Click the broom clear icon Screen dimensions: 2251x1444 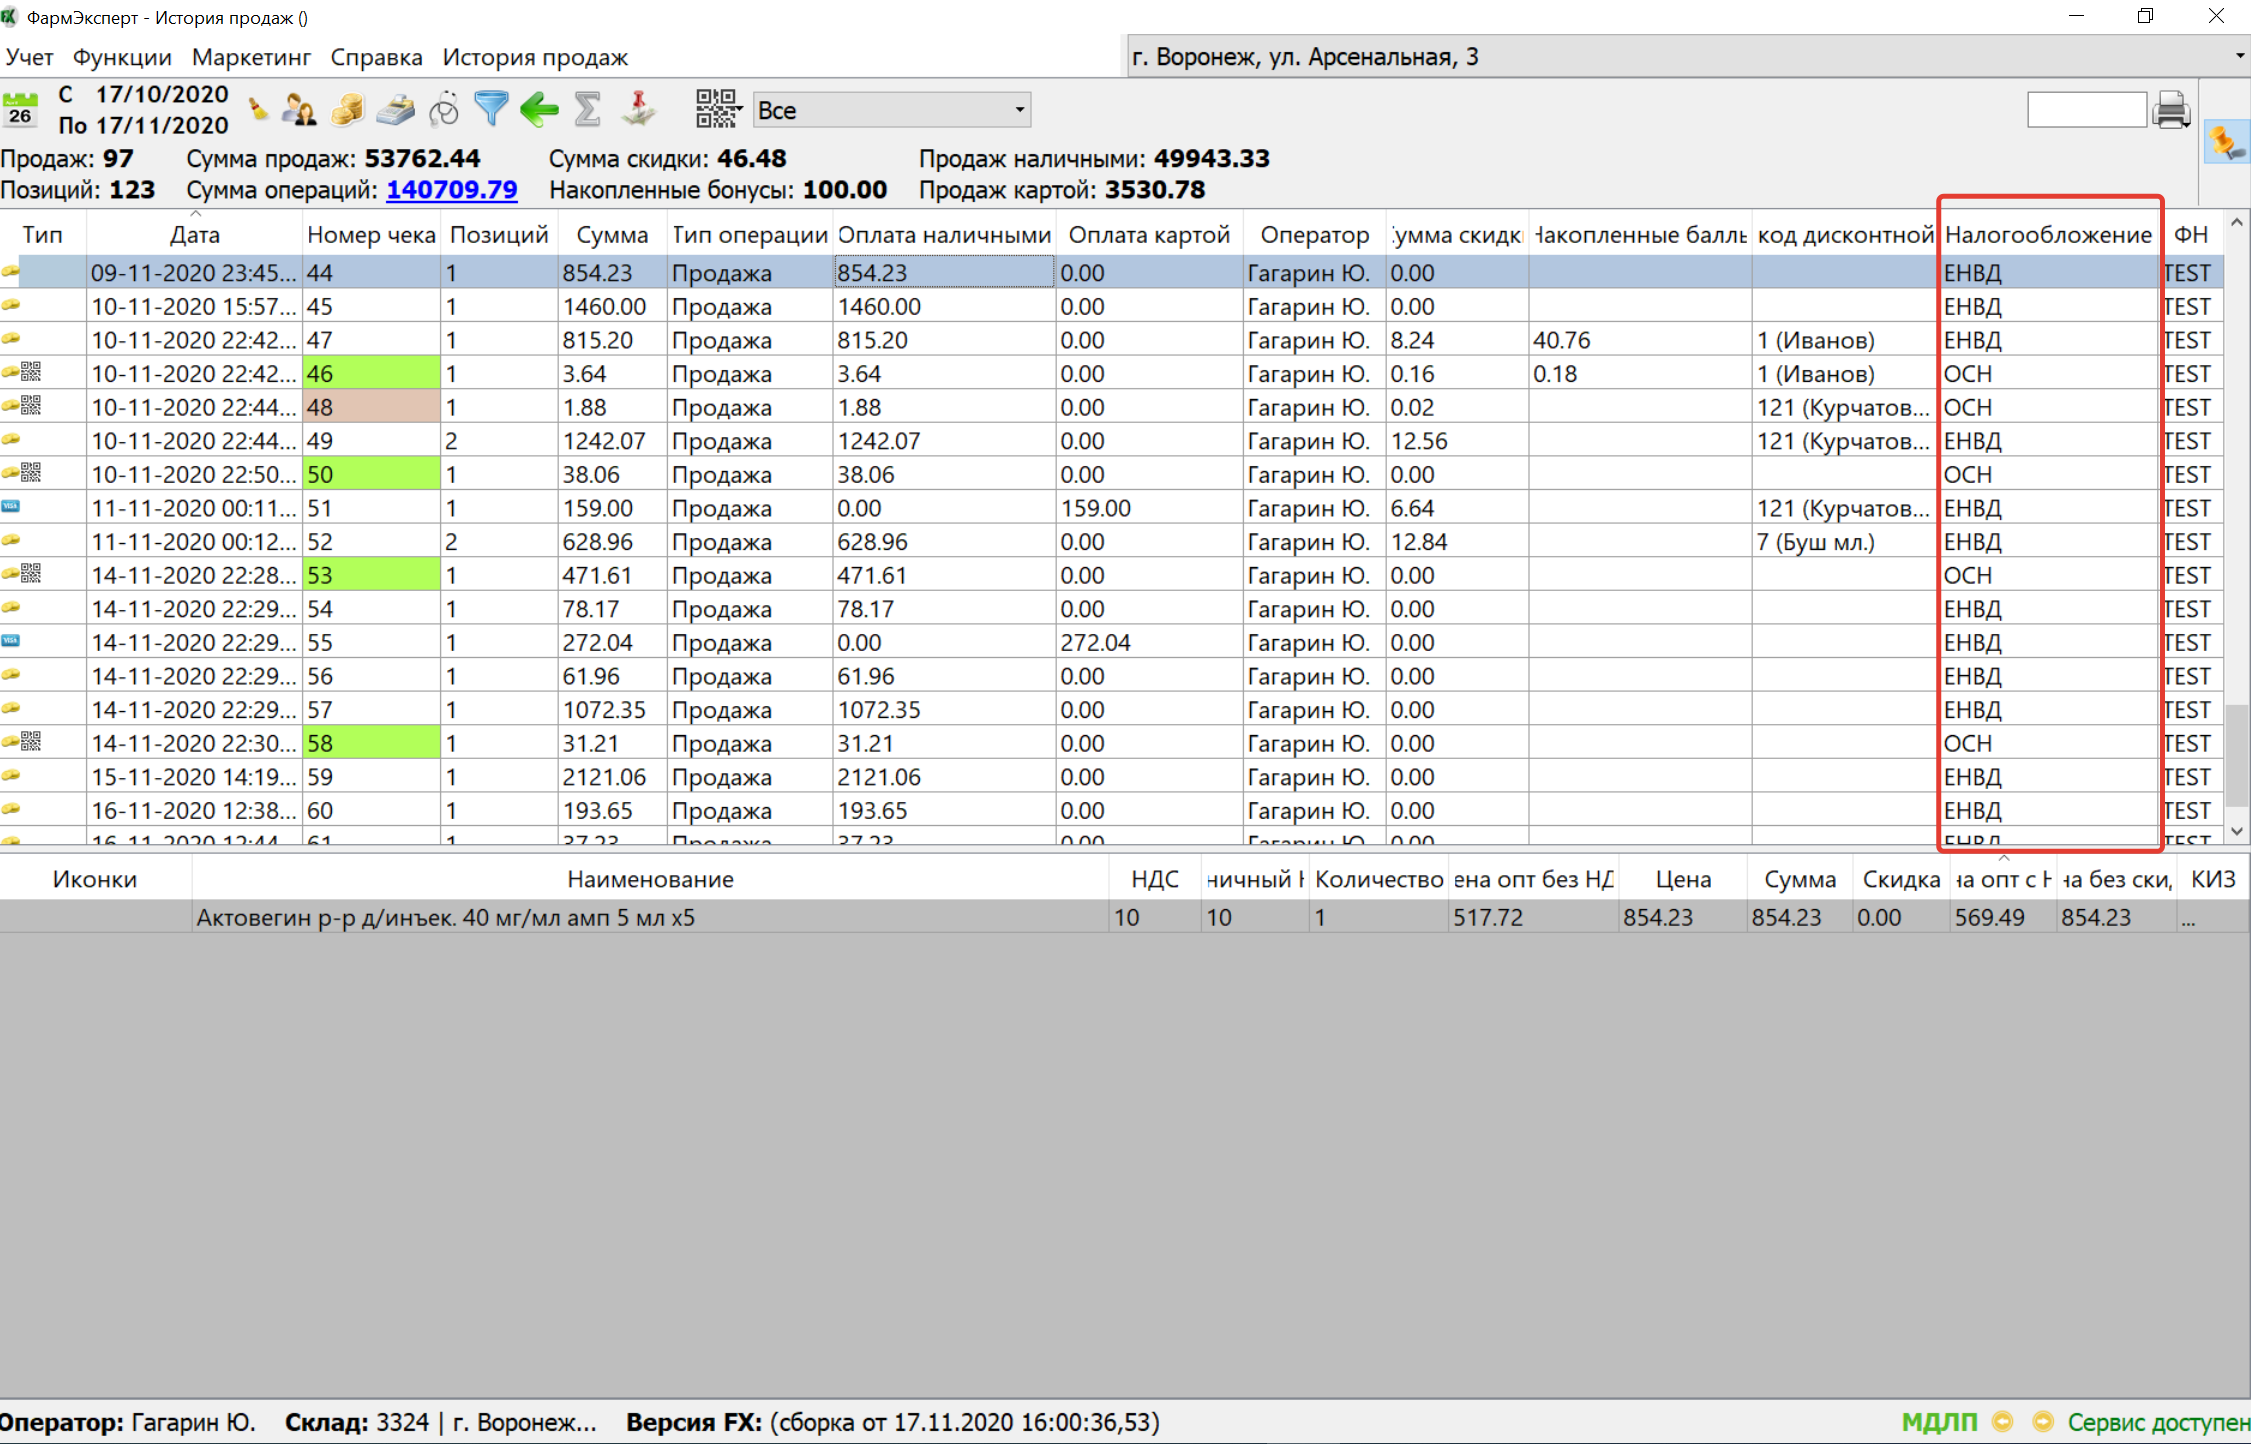tap(259, 109)
